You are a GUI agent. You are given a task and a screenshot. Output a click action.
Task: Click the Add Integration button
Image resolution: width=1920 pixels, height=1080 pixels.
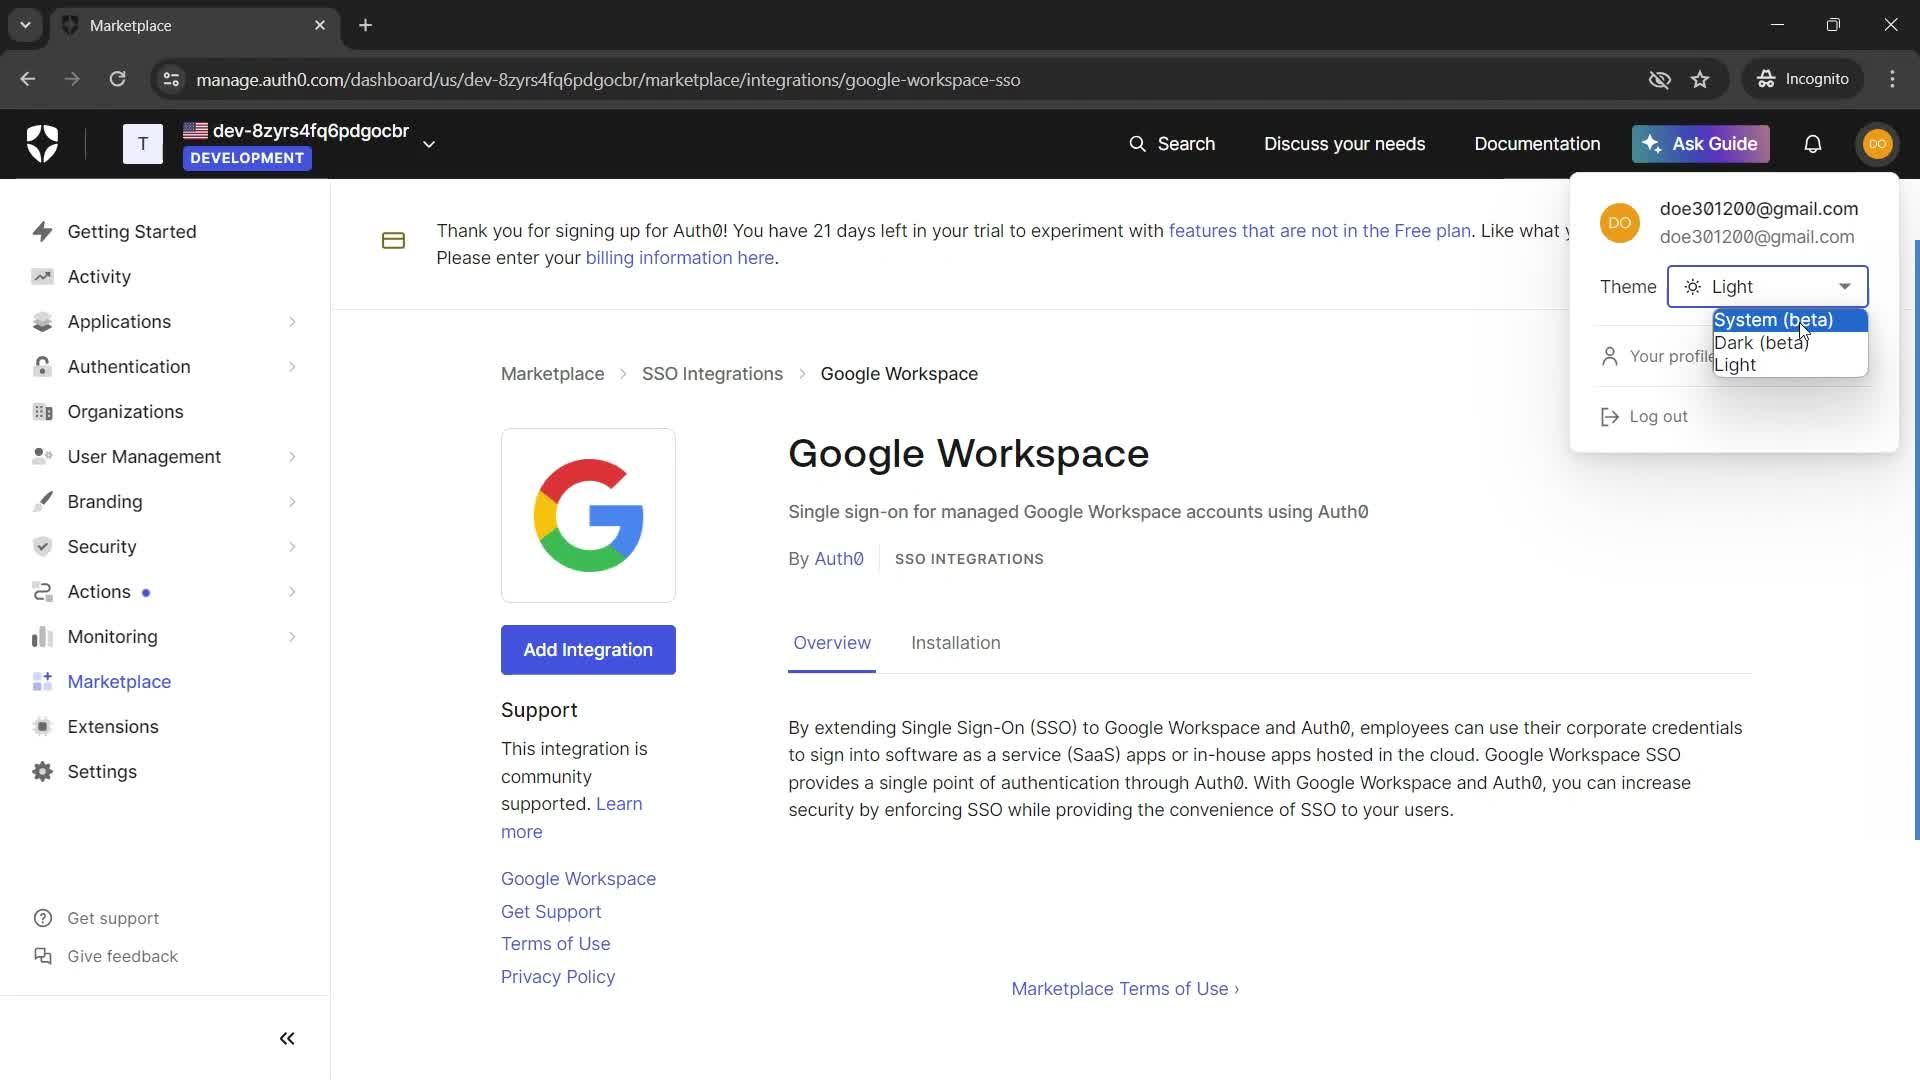[x=588, y=650]
